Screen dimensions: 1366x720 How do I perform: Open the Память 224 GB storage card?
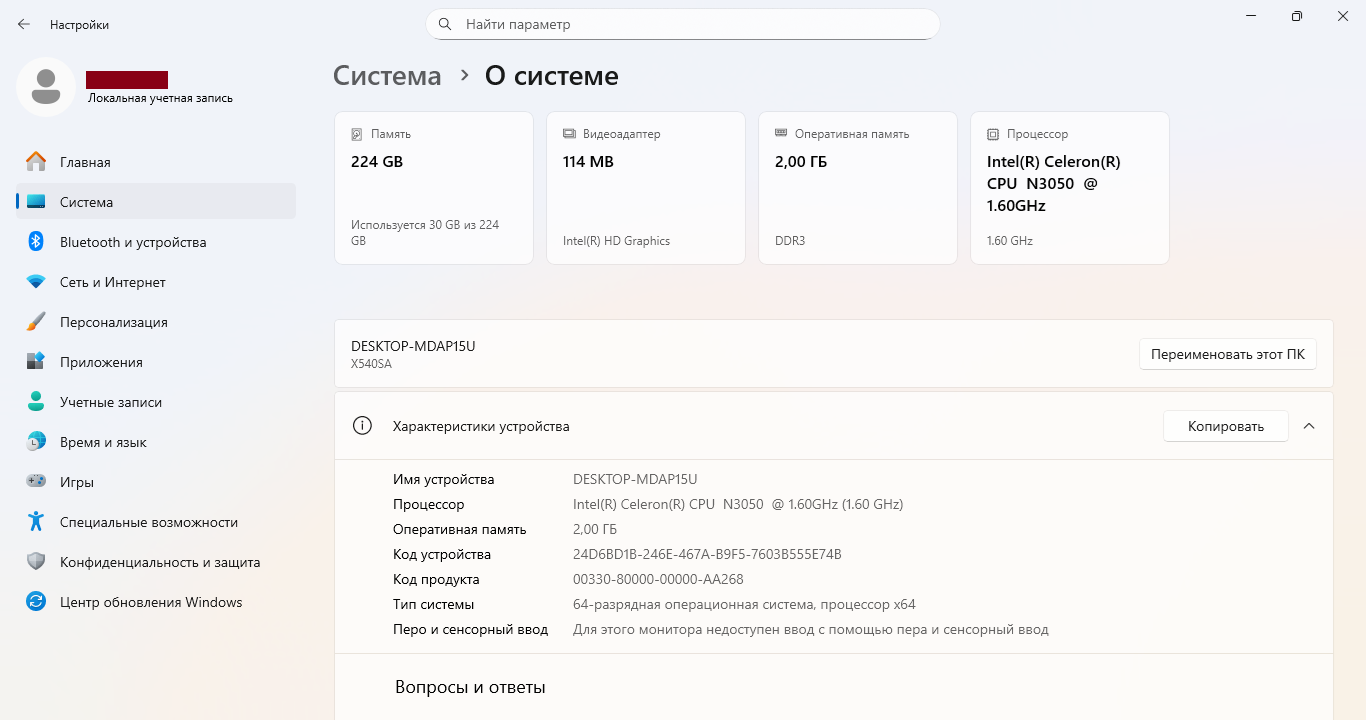(x=434, y=188)
